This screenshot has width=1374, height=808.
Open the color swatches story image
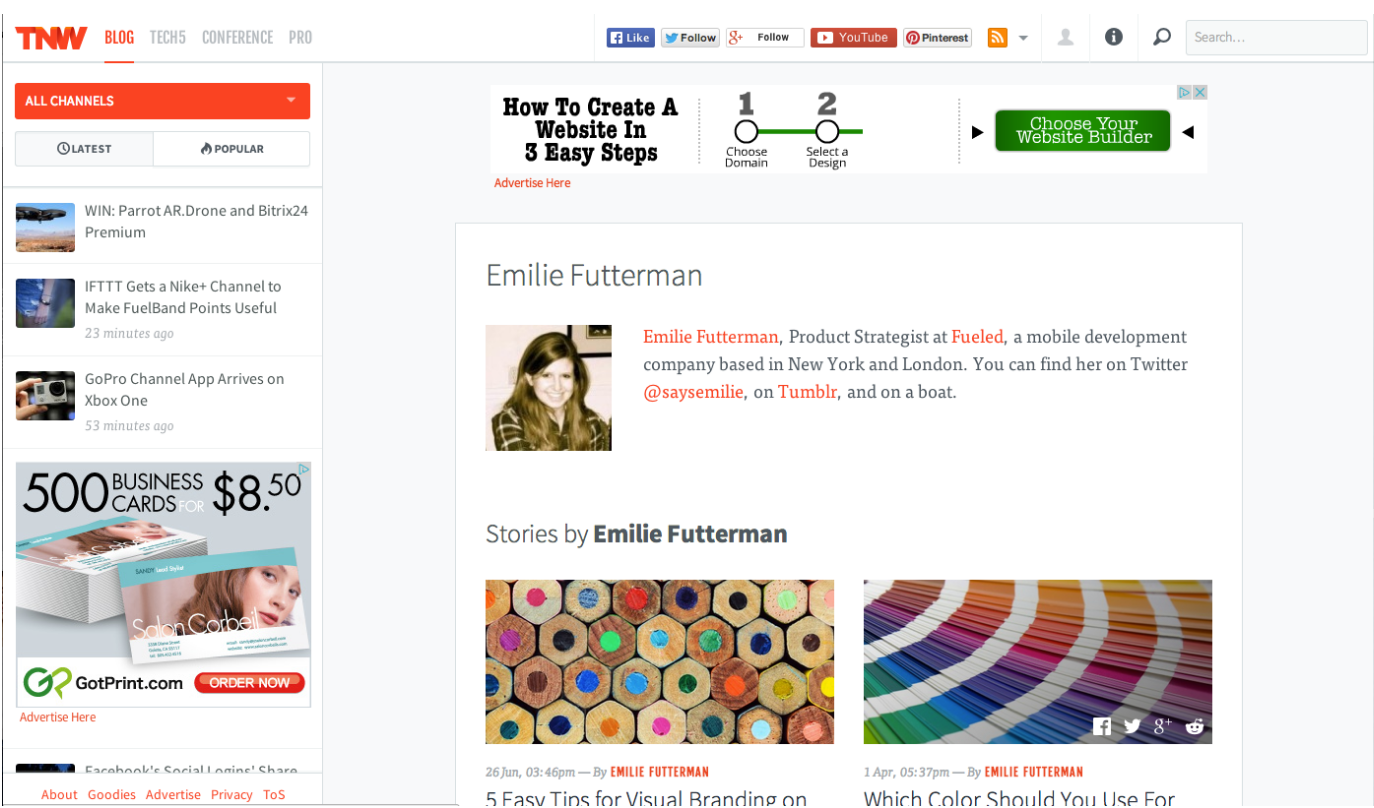tap(1037, 661)
